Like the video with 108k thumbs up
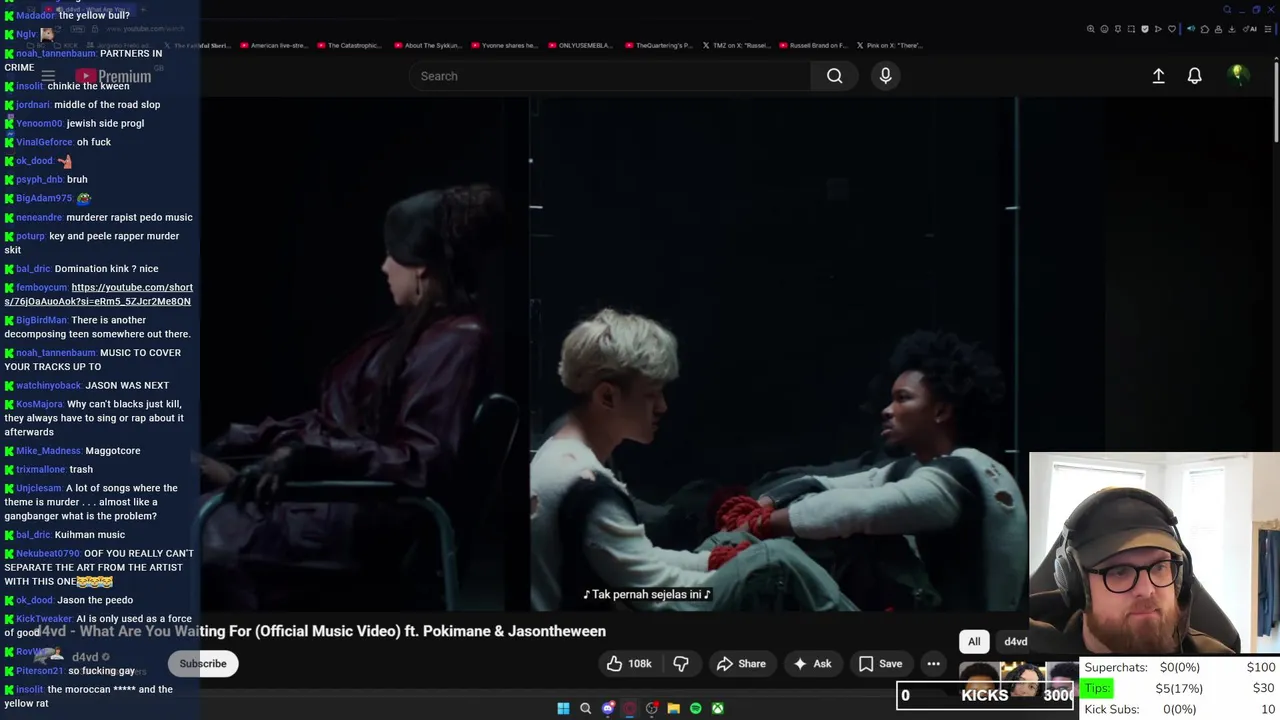 [x=628, y=664]
